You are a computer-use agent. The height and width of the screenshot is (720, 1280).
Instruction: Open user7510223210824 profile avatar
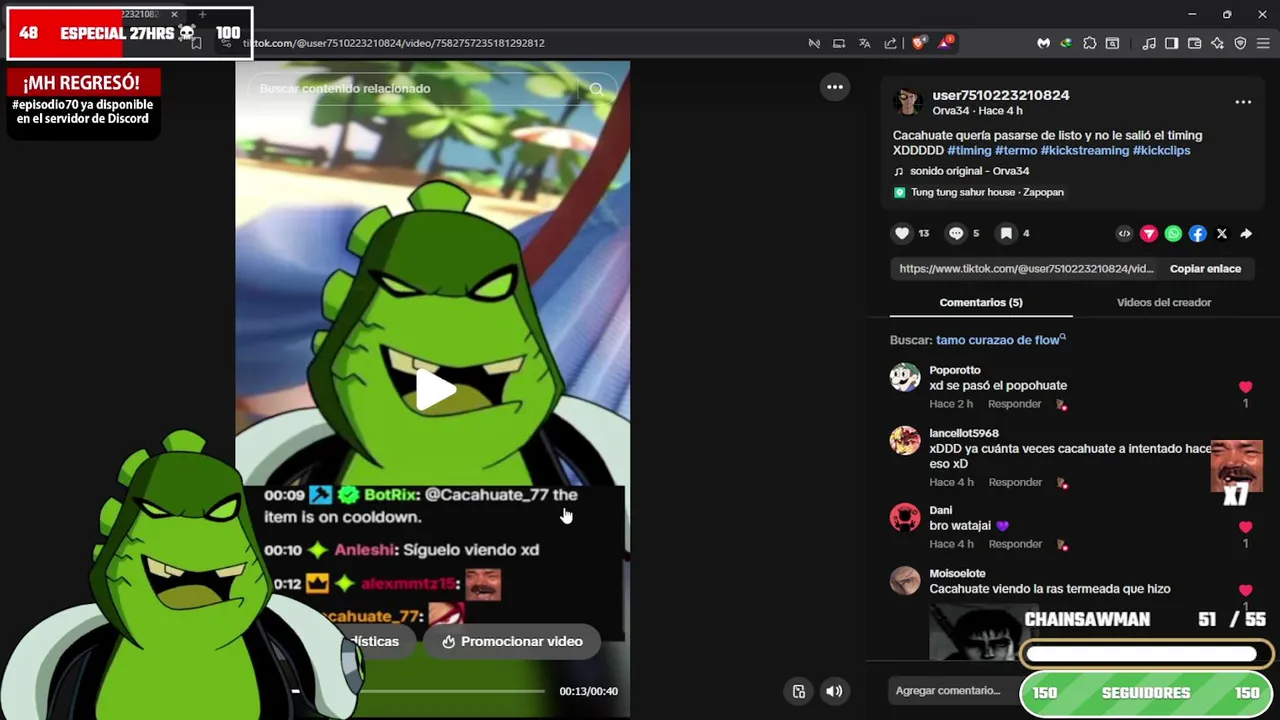click(x=907, y=102)
